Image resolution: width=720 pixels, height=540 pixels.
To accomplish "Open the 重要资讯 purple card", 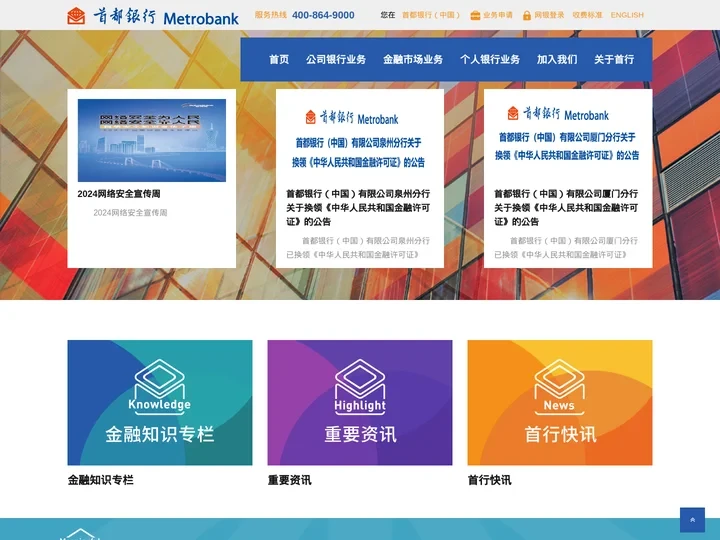I will pos(360,403).
